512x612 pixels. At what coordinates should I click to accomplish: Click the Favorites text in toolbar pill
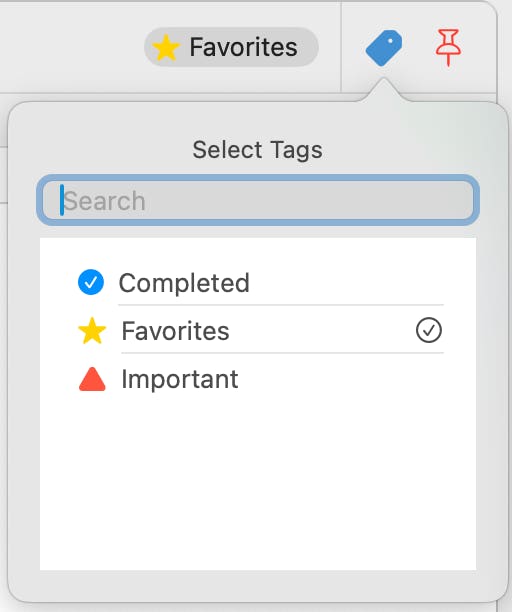[x=244, y=47]
